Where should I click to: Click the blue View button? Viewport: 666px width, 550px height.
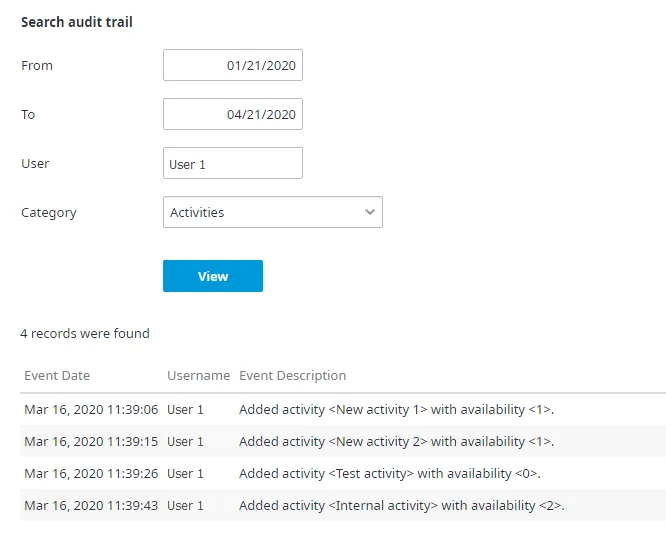click(x=213, y=276)
